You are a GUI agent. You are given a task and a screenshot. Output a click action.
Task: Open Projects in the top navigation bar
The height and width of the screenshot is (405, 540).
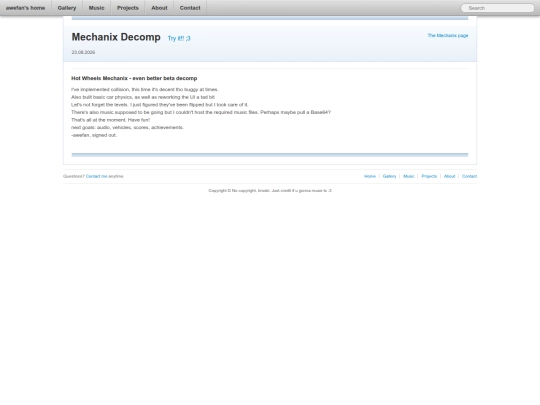[x=128, y=8]
